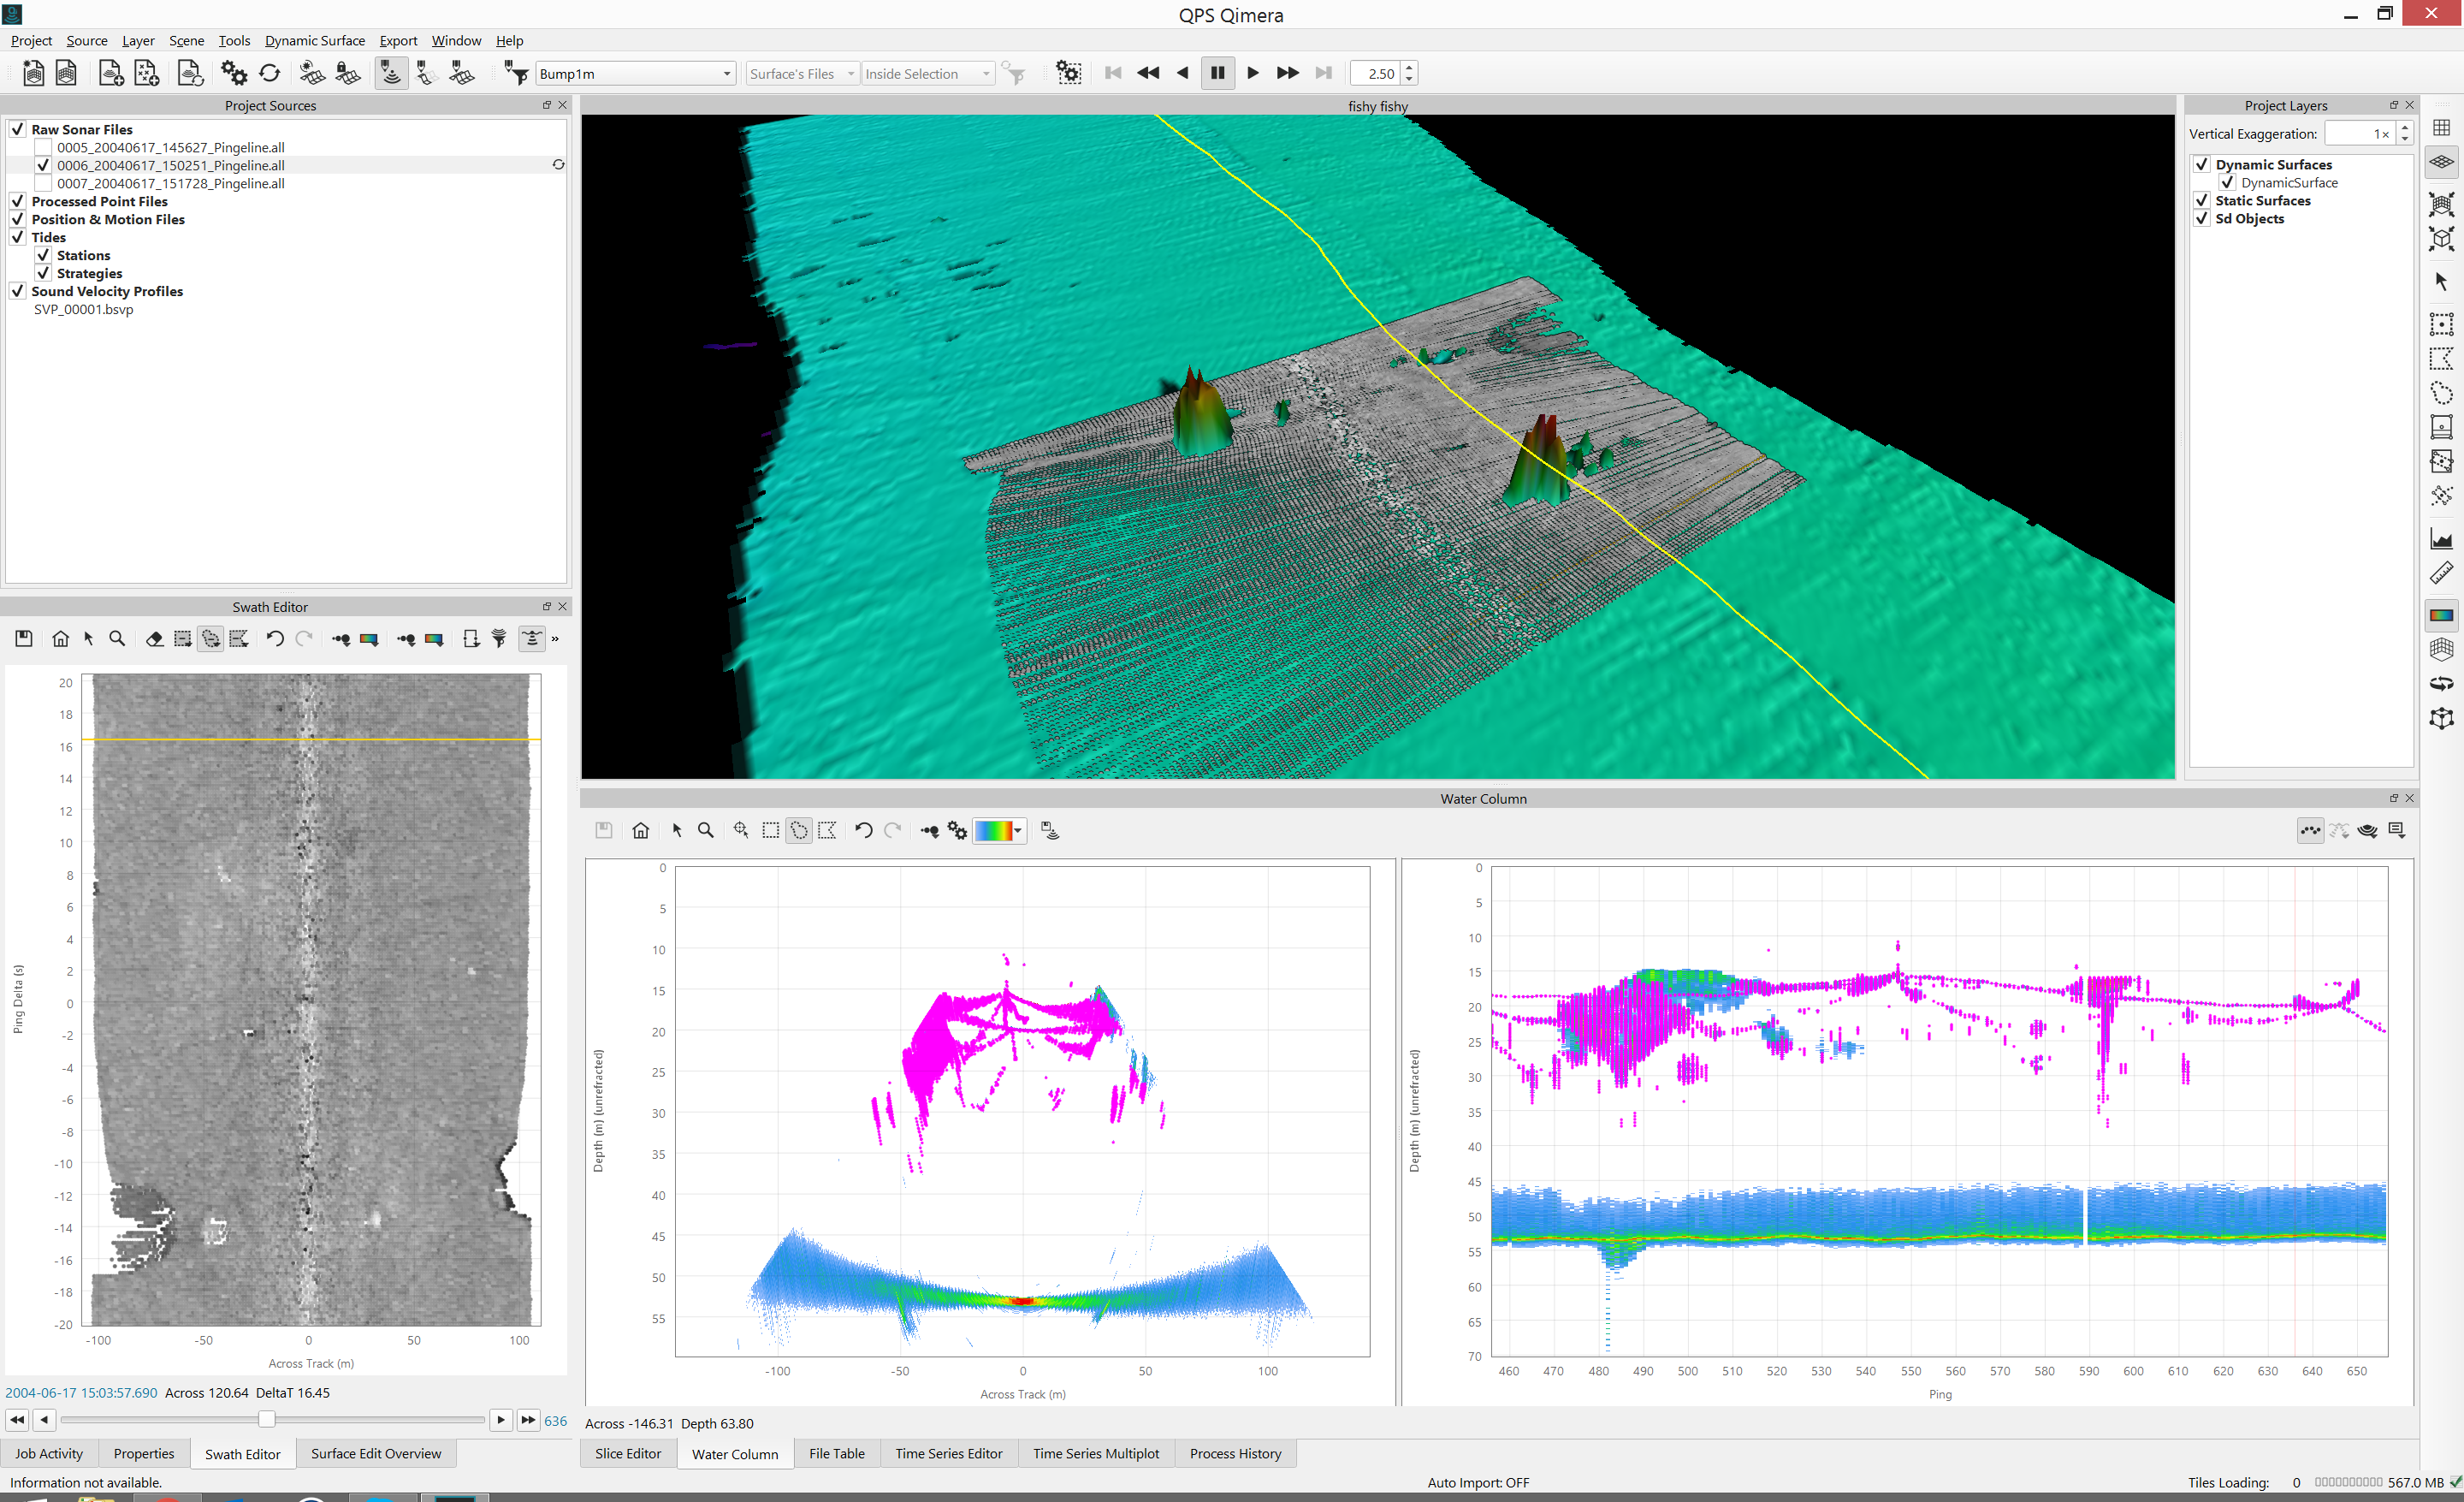Open the Surface Edit Overview tab
2464x1502 pixels.
coord(375,1453)
